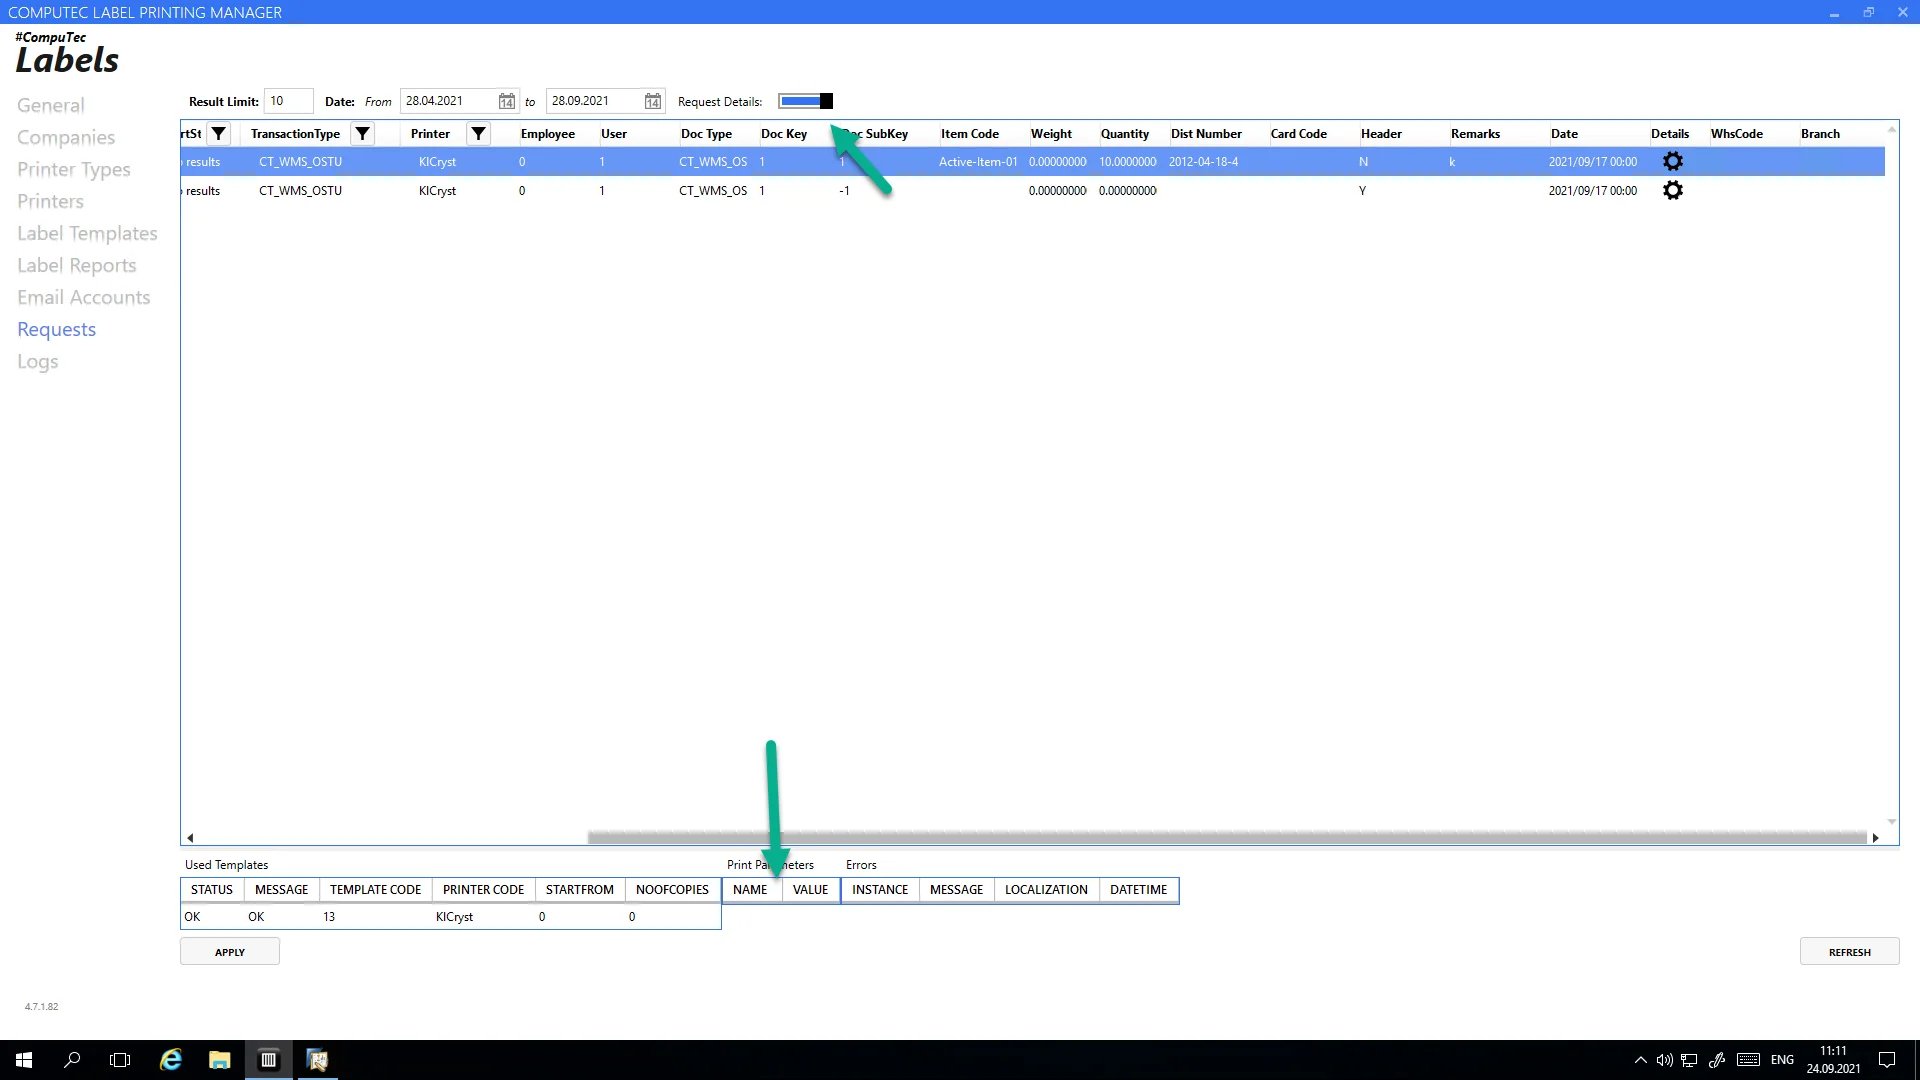Image resolution: width=1920 pixels, height=1080 pixels.
Task: Click filter icon on TransactionType column
Action: (363, 133)
